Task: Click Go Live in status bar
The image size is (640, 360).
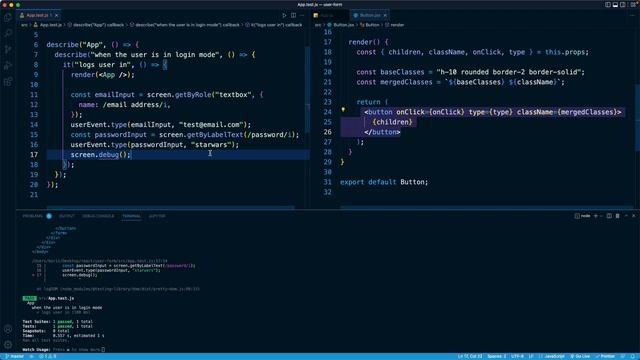Action: pyautogui.click(x=580, y=356)
